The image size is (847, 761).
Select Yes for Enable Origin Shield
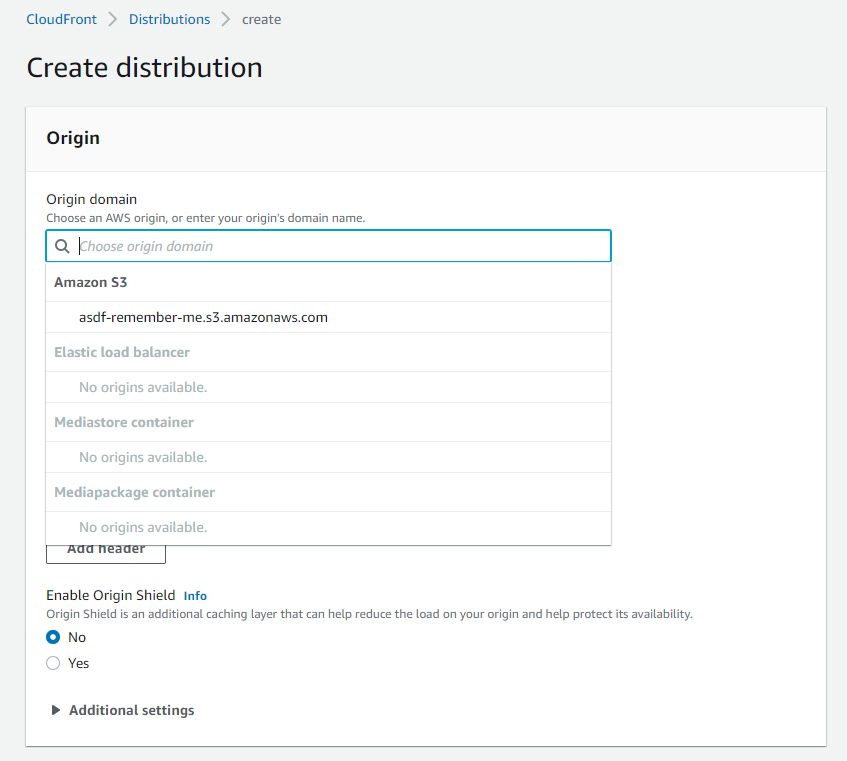click(x=53, y=663)
